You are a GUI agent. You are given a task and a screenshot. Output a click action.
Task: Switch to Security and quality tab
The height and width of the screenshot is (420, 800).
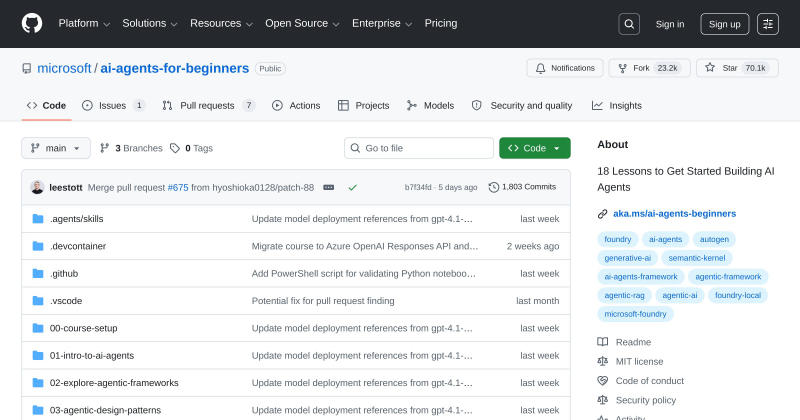[521, 106]
